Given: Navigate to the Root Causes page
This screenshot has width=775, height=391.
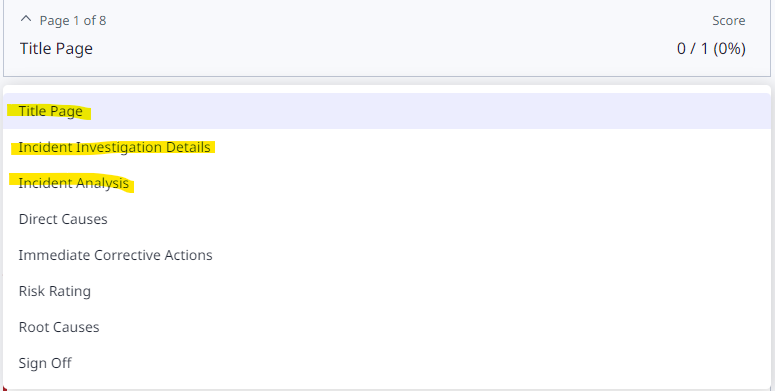Looking at the screenshot, I should pos(387,327).
